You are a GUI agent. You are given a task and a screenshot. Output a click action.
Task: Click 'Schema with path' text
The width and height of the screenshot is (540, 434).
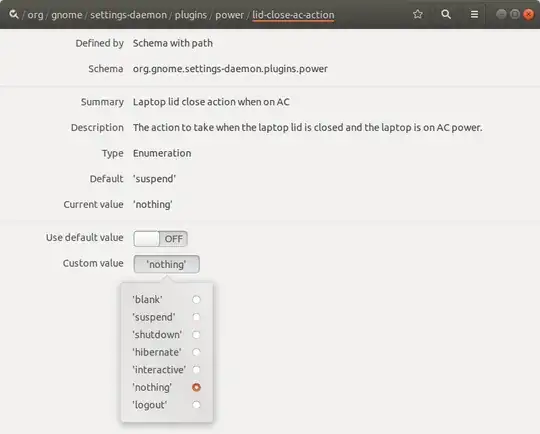pyautogui.click(x=173, y=43)
